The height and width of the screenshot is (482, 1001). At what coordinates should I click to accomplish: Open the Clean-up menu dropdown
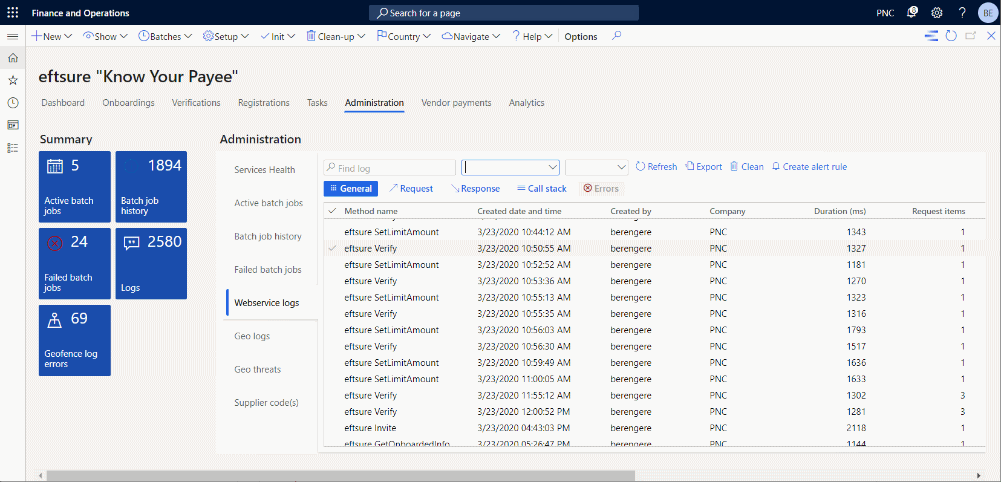click(335, 36)
